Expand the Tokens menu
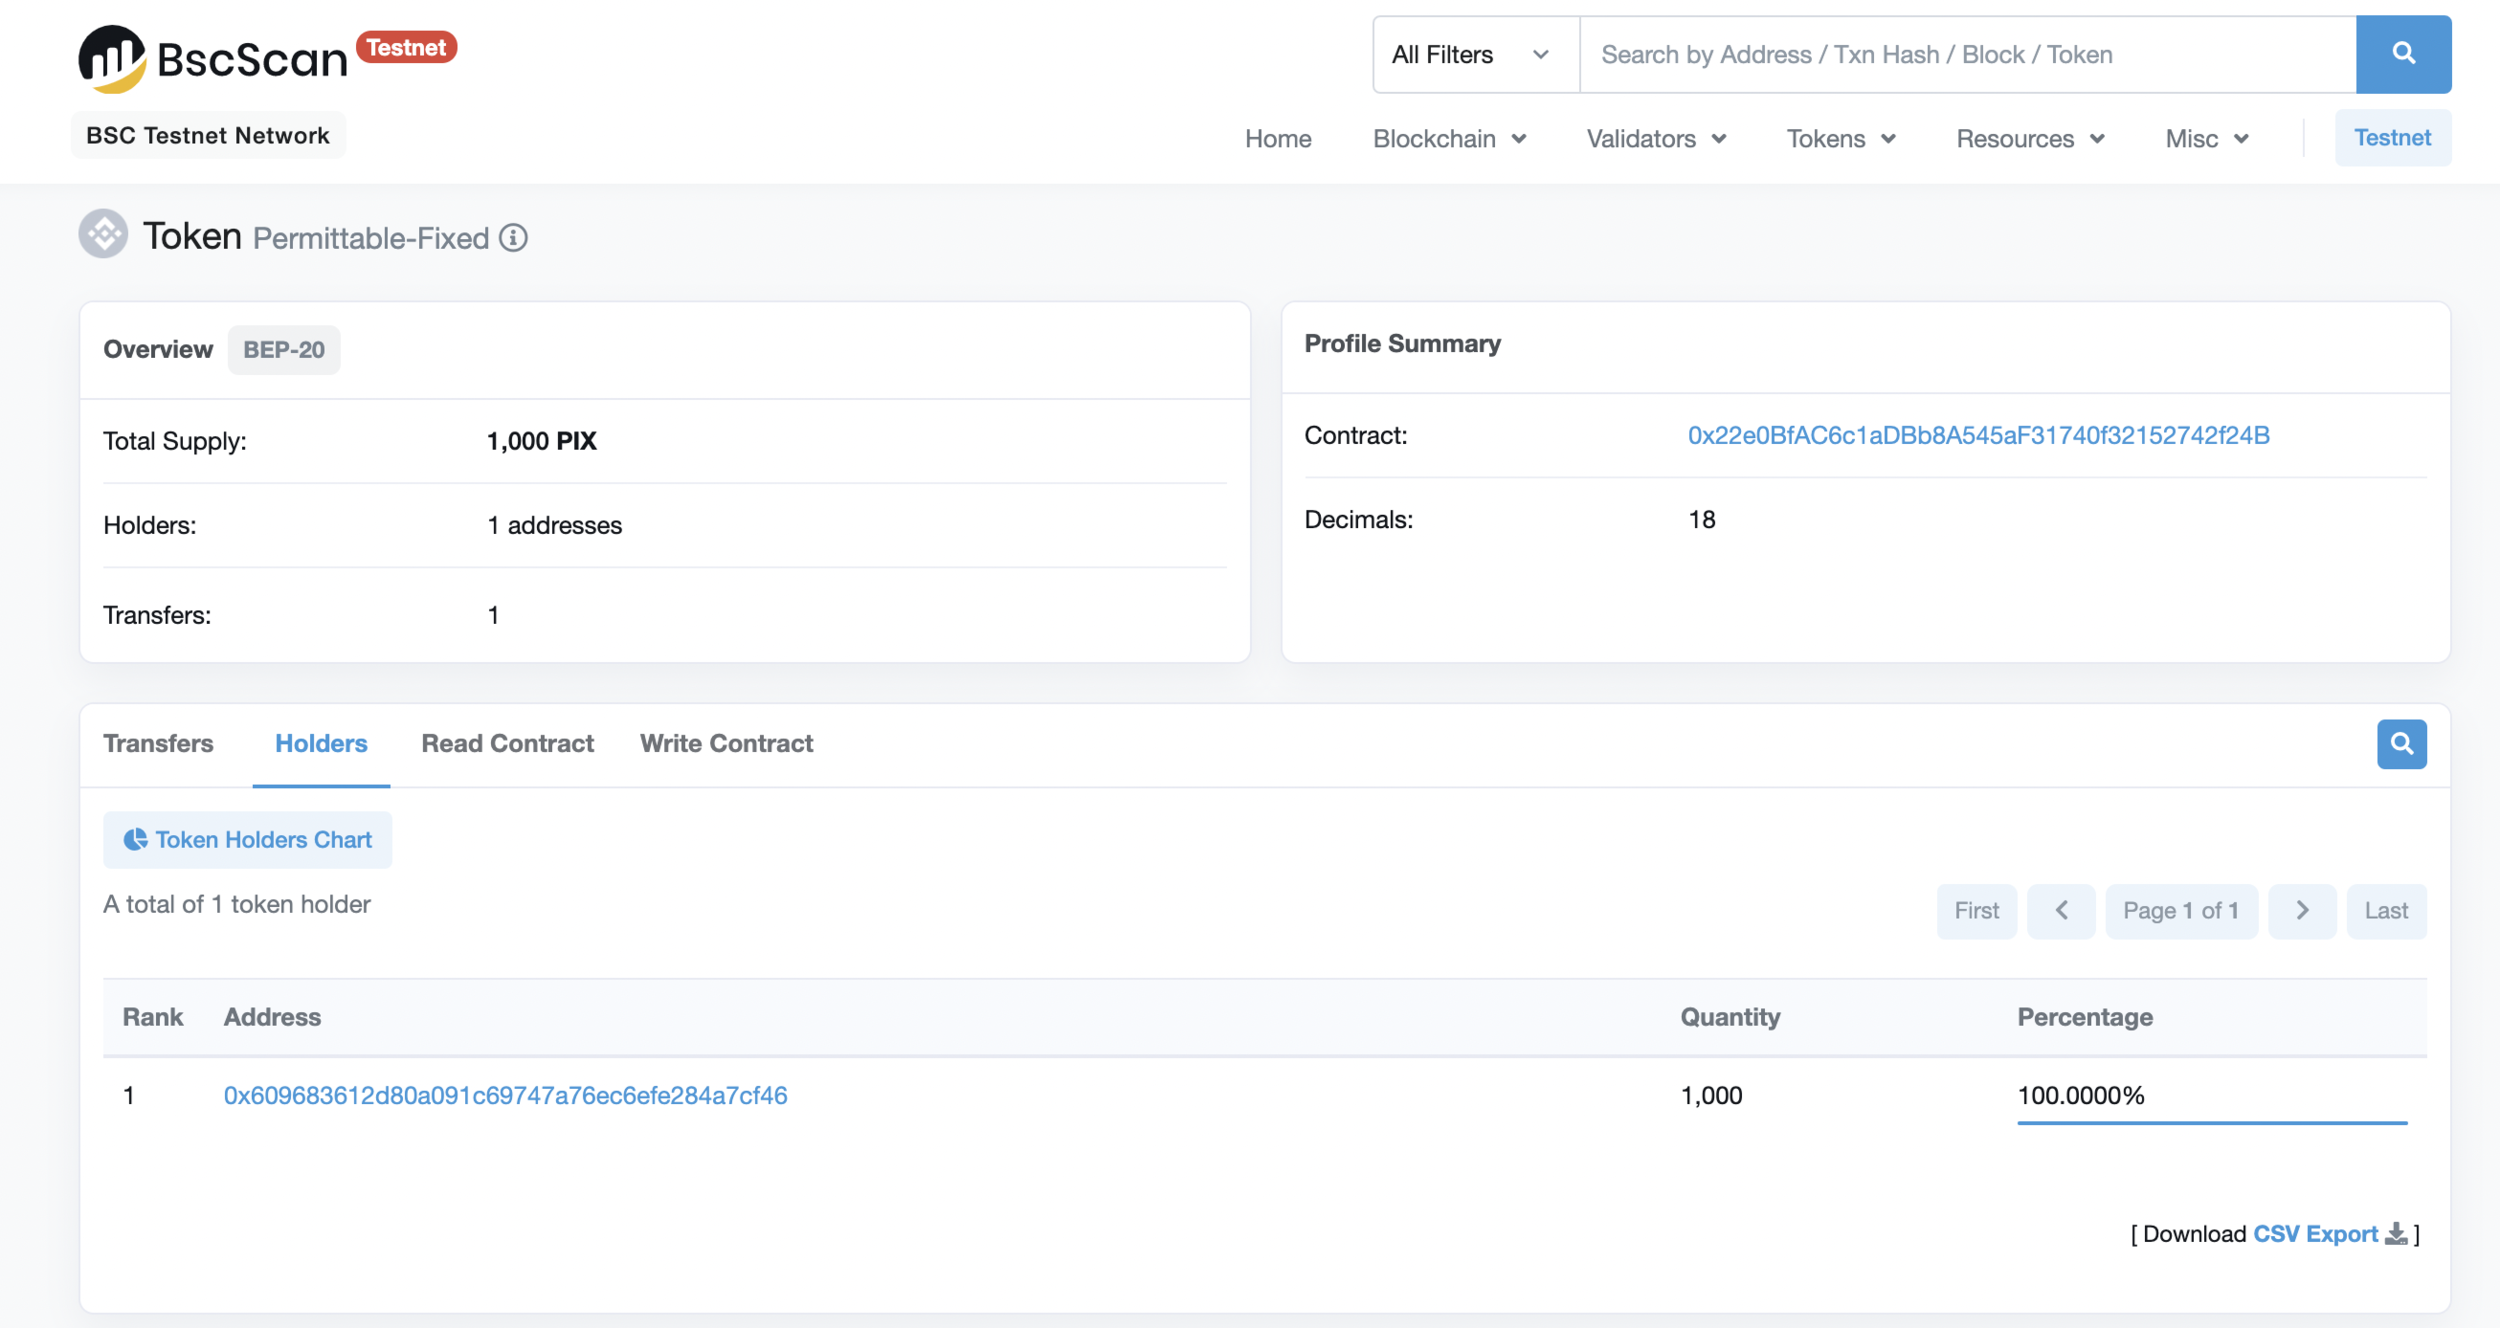2500x1328 pixels. [x=1841, y=139]
